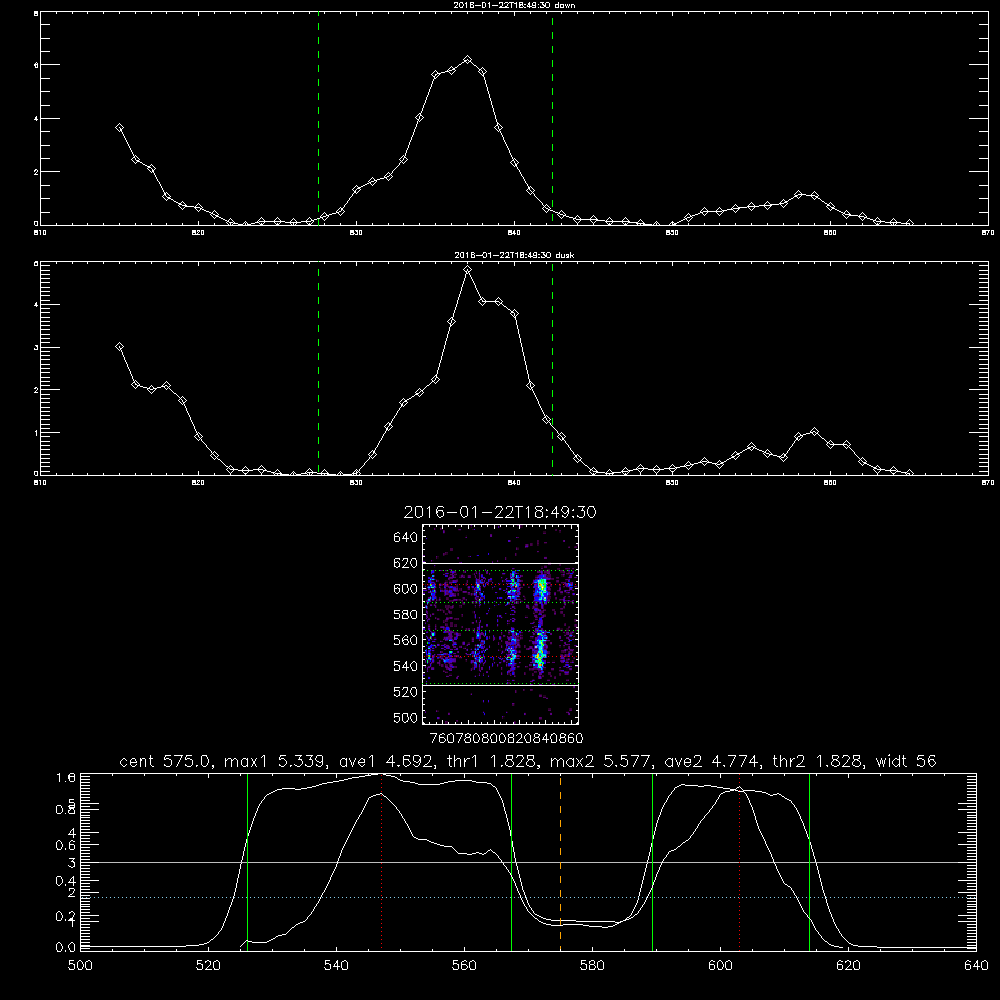Screen dimensions: 1000x1000
Task: Click the leftmost solid green vertical line in the bottom plot
Action: [247, 861]
